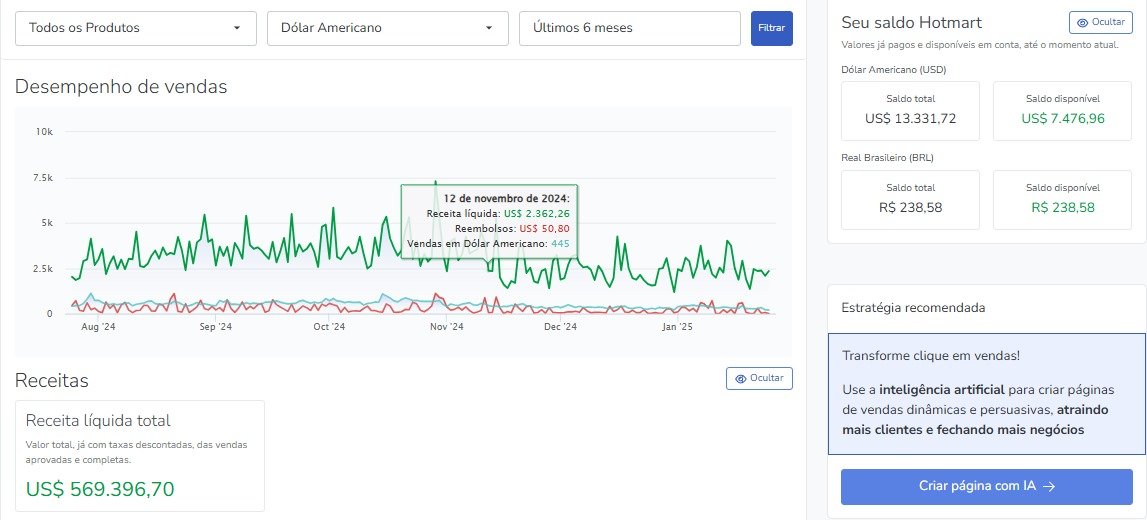Click the caret arrow in Todos os Produtos
The image size is (1147, 520).
click(x=237, y=28)
